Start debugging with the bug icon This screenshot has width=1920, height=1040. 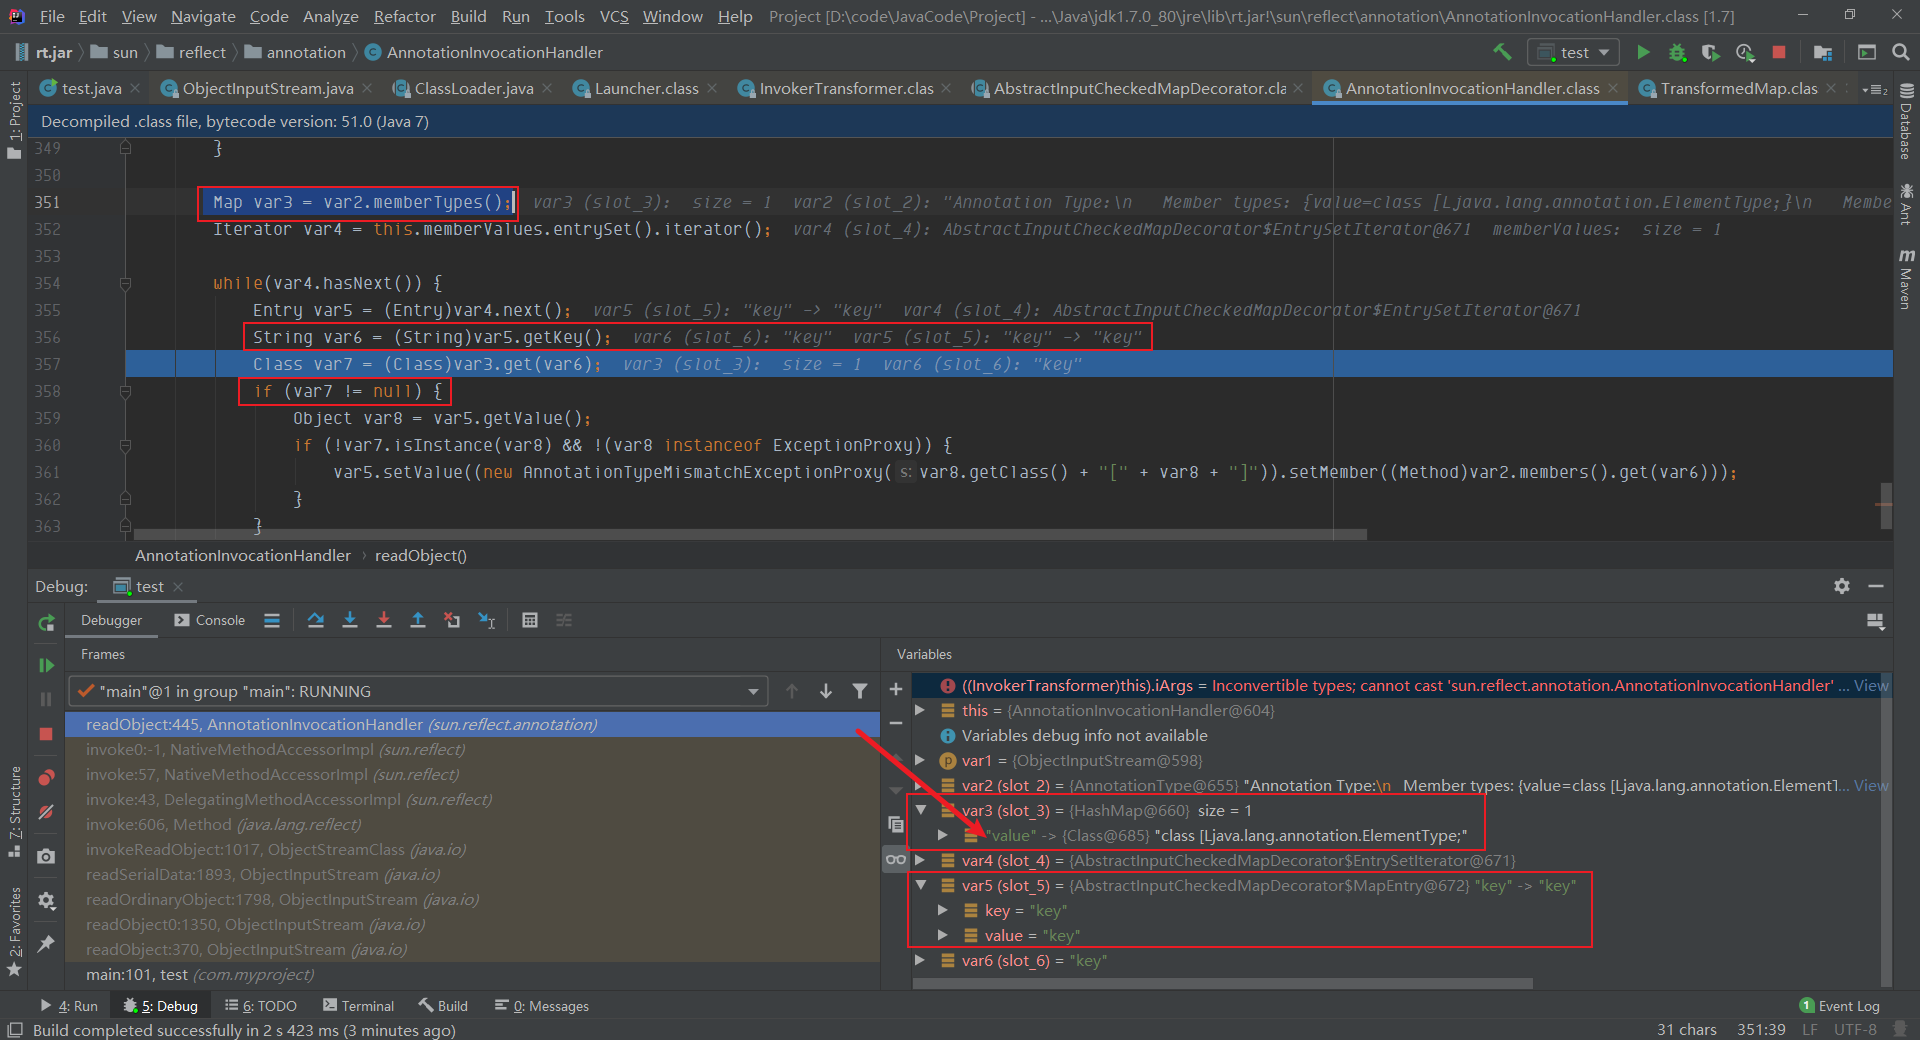1677,52
